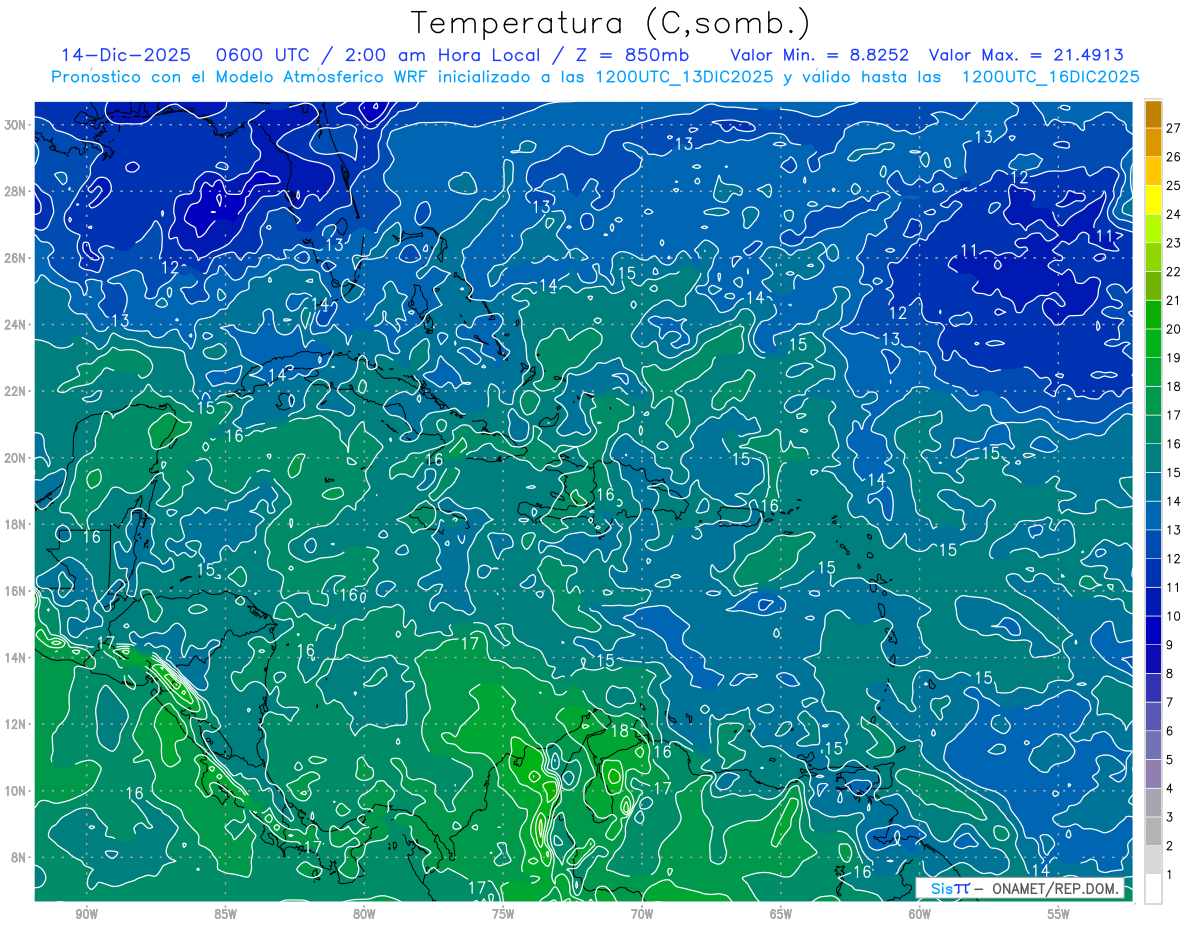Click latitude axis label 18N
The image size is (1200, 927).
point(16,524)
